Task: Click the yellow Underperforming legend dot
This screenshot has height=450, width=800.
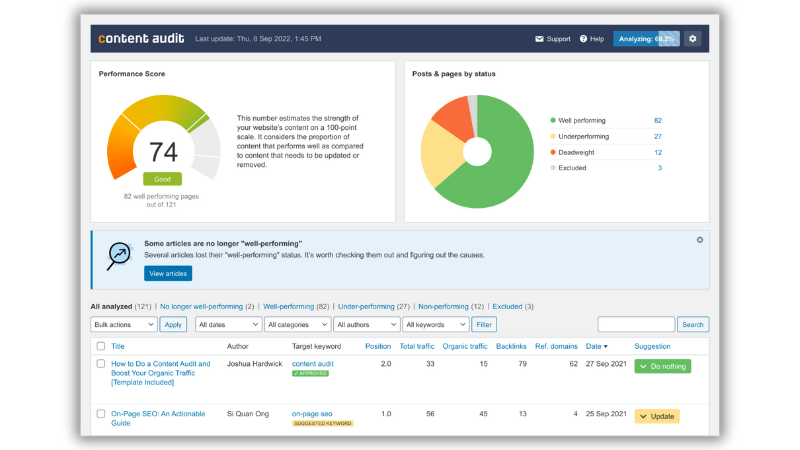Action: pos(553,136)
